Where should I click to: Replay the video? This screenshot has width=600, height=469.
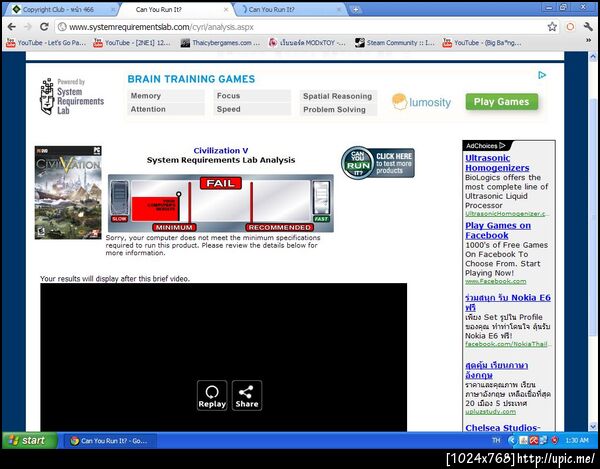(212, 396)
